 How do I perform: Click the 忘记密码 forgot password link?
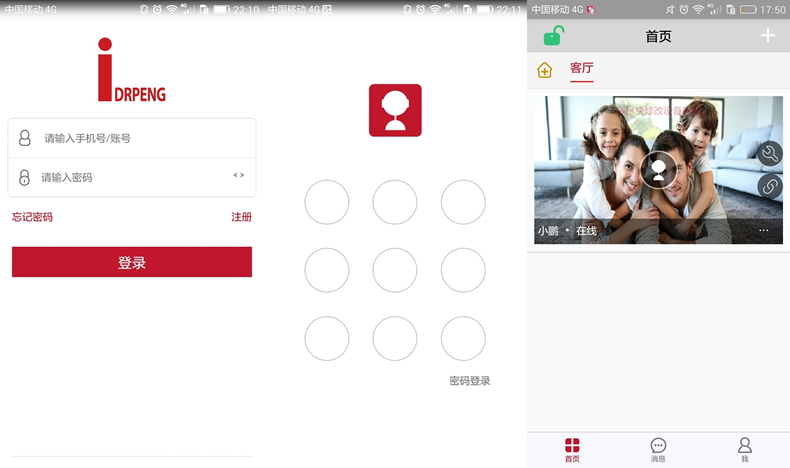(x=32, y=217)
